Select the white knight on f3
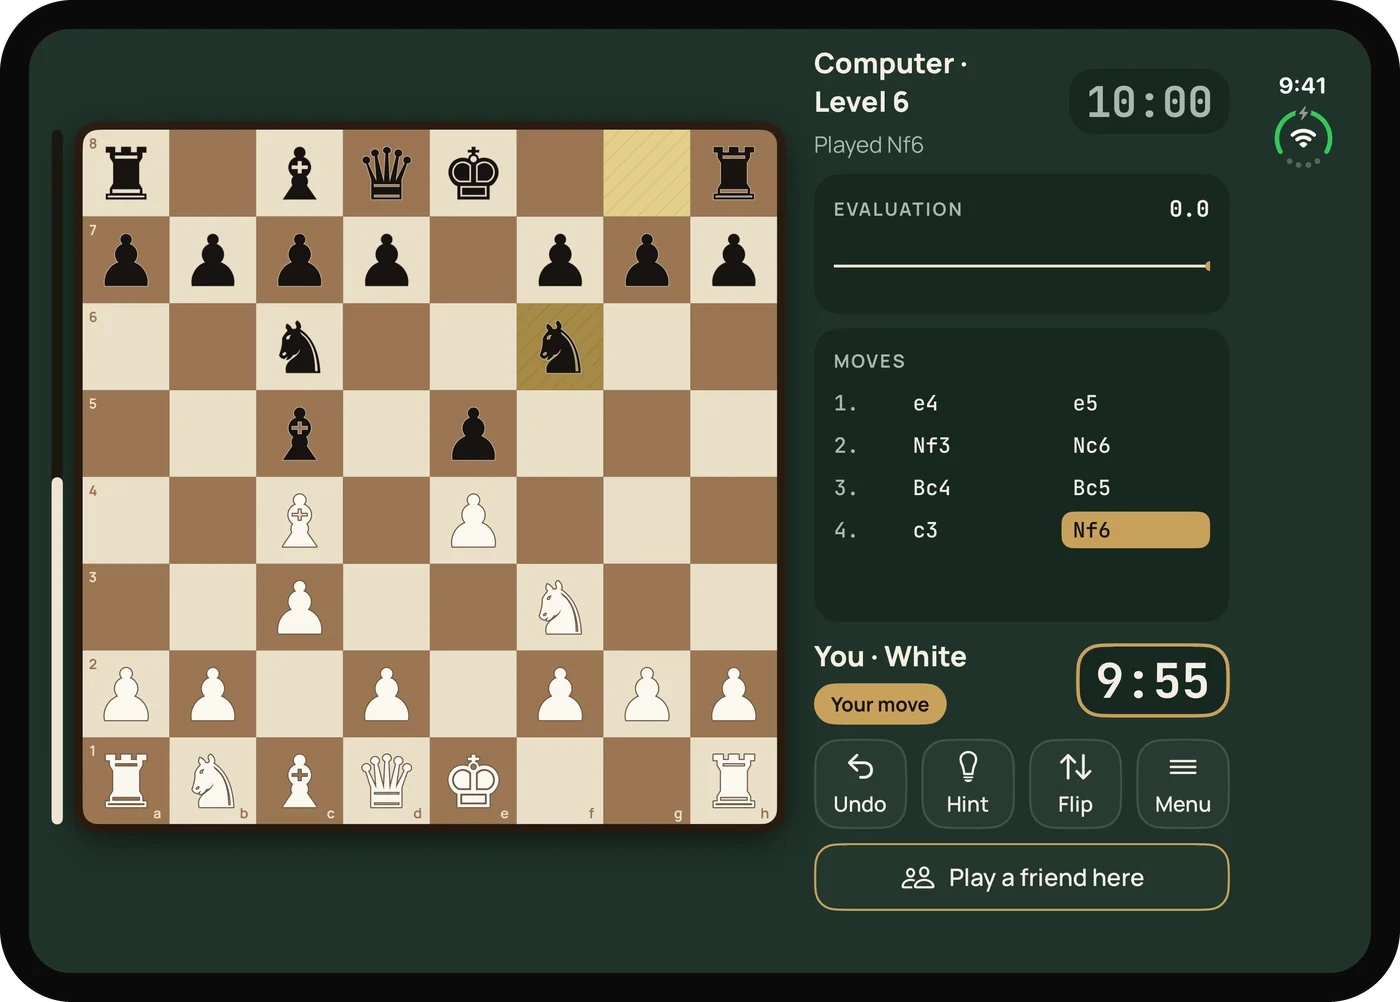The image size is (1400, 1002). click(x=560, y=607)
